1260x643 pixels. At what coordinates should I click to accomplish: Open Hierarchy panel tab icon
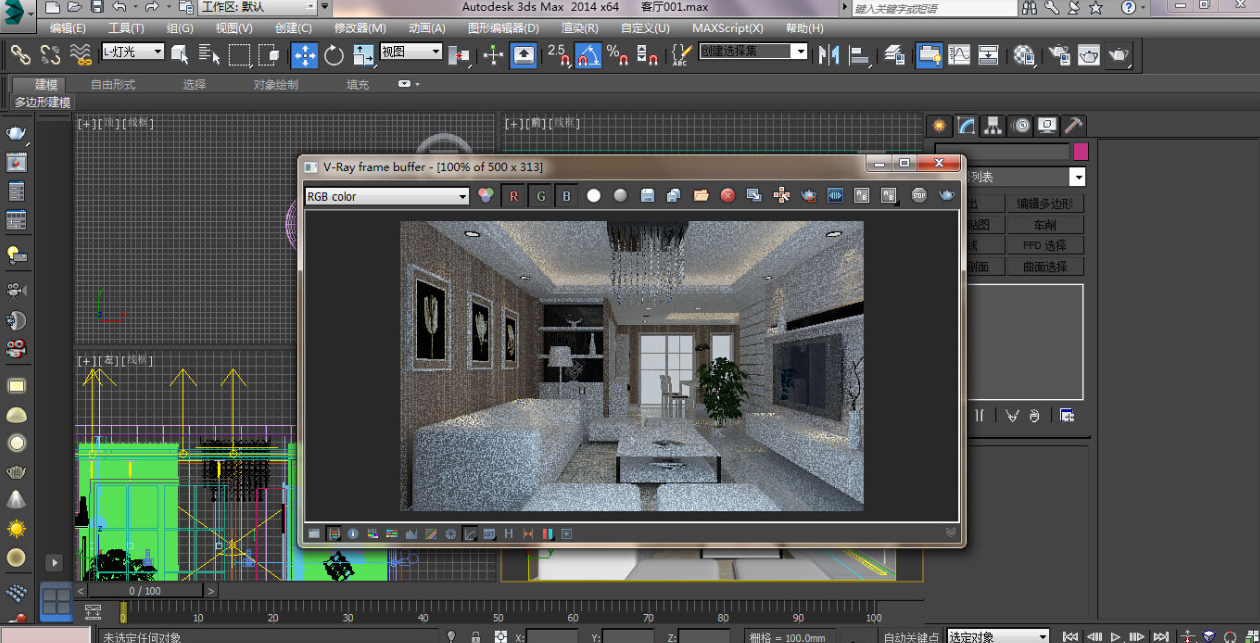tap(993, 125)
